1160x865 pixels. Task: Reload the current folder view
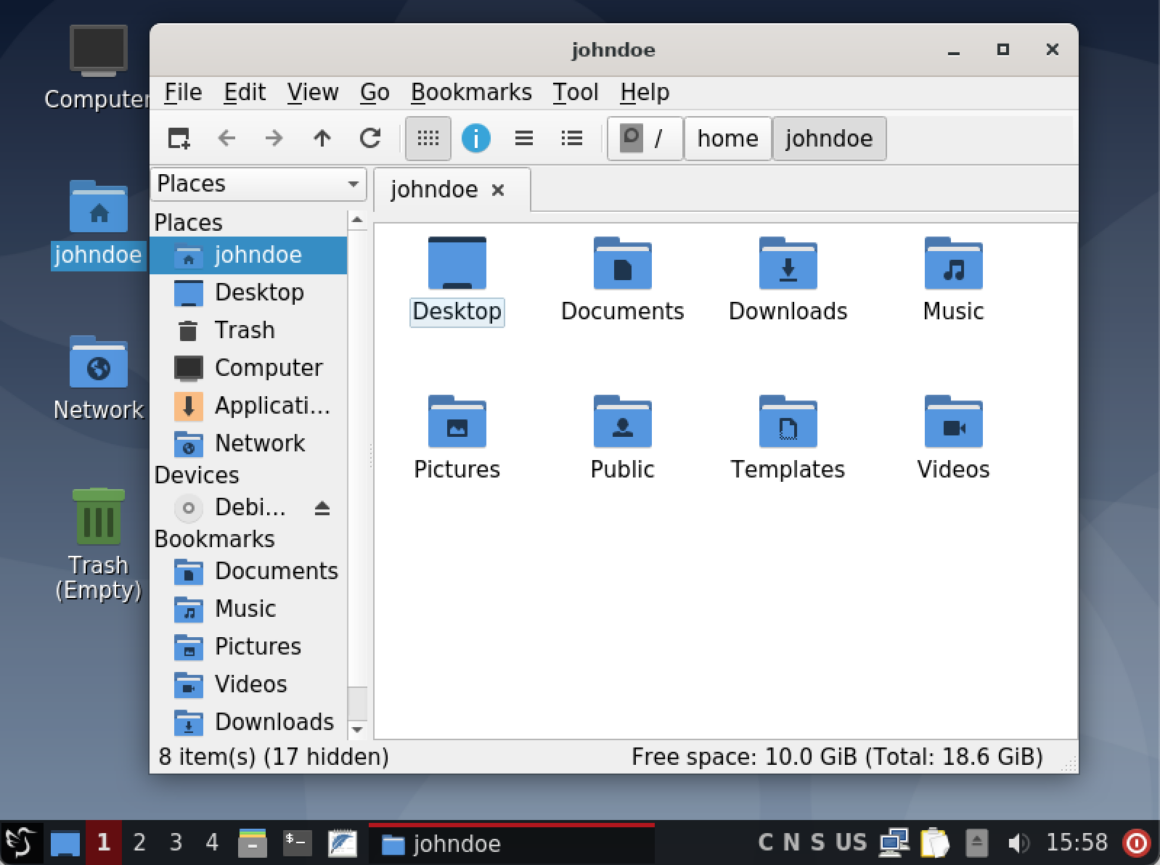(370, 138)
